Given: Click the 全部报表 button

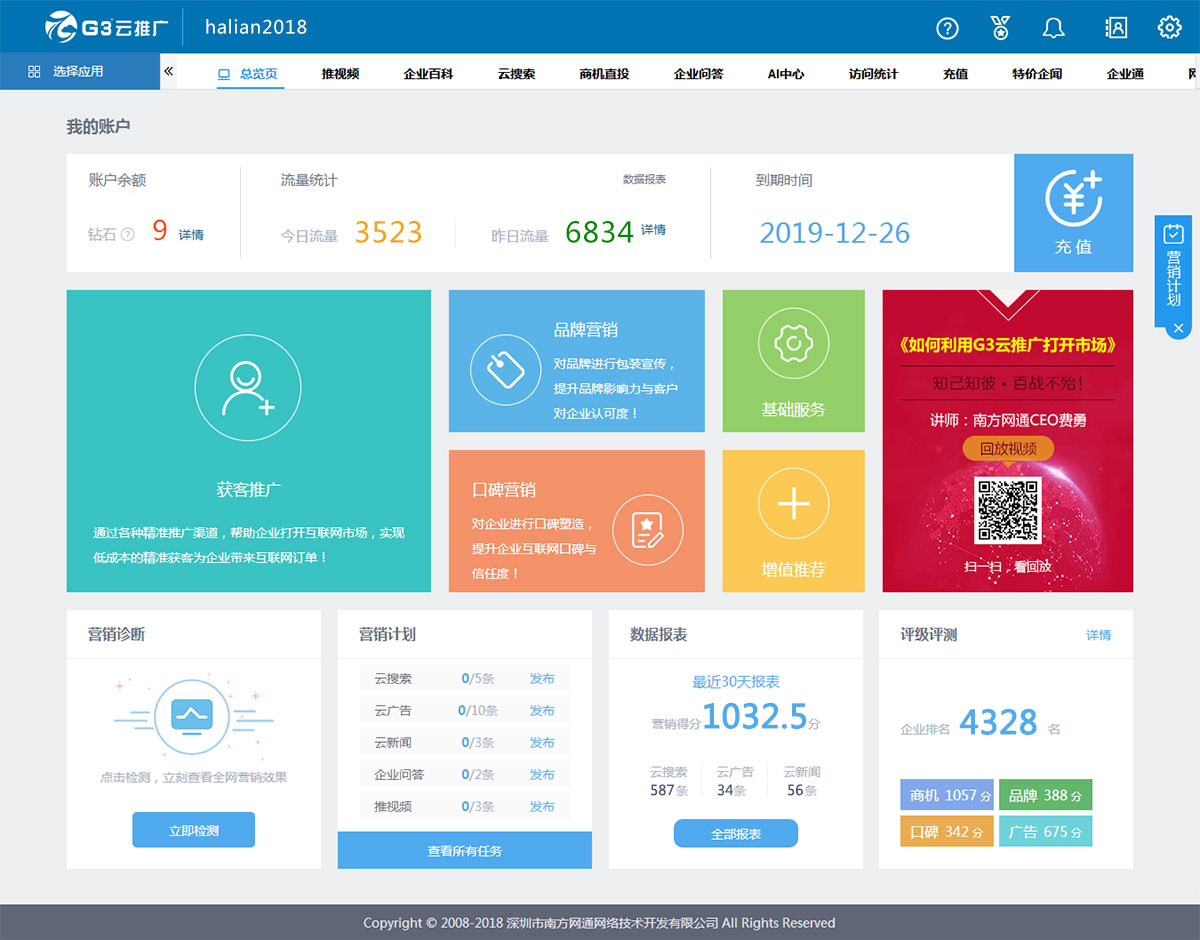Looking at the screenshot, I should pyautogui.click(x=735, y=833).
